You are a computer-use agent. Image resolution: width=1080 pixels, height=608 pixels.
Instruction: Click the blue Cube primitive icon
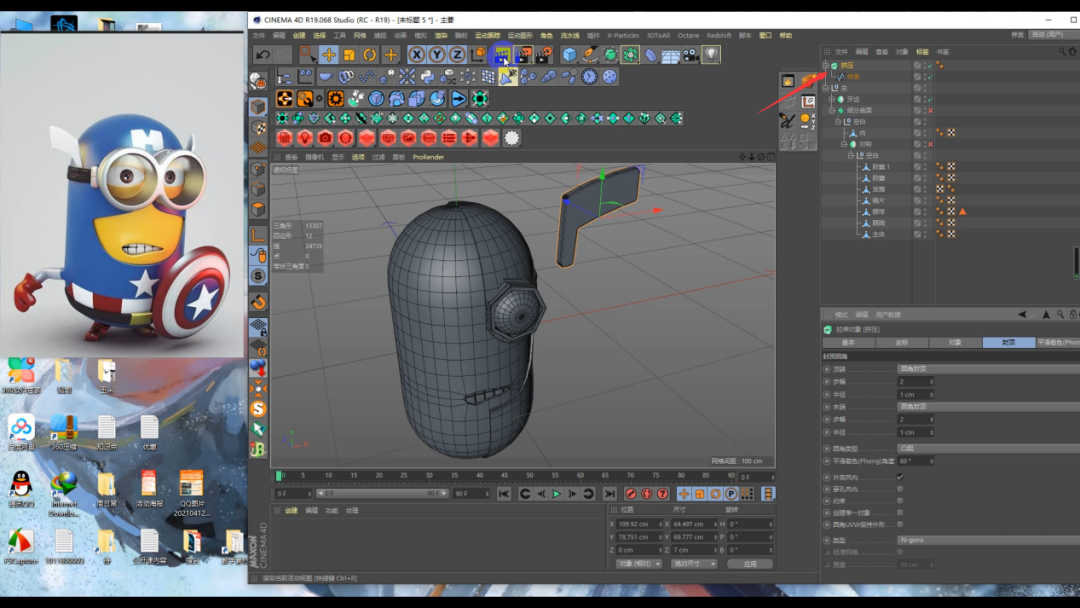click(569, 54)
